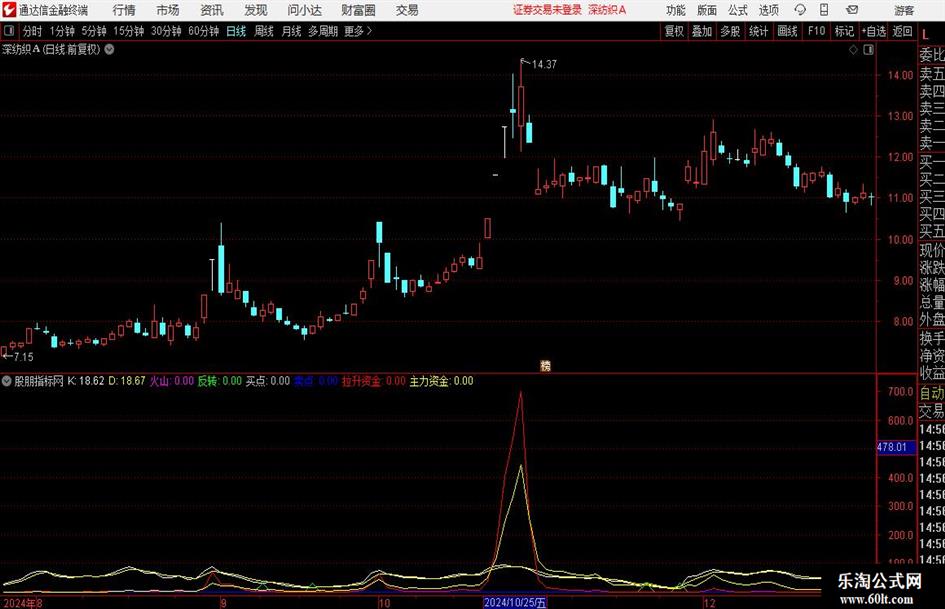Open the 市场 menu
Viewport: 945px width, 609px height.
pos(168,10)
